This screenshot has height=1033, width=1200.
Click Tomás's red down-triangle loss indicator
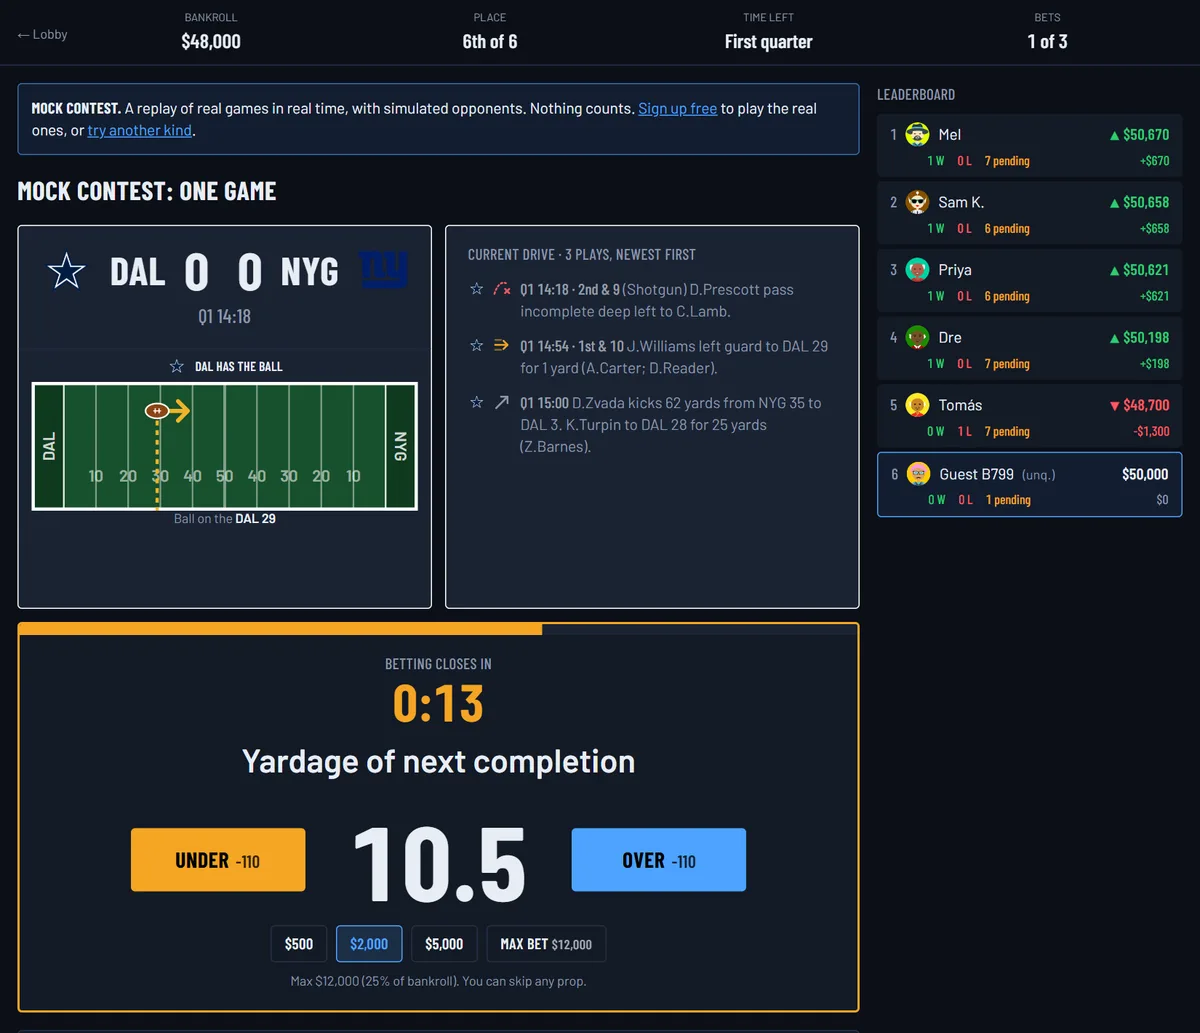[1115, 406]
